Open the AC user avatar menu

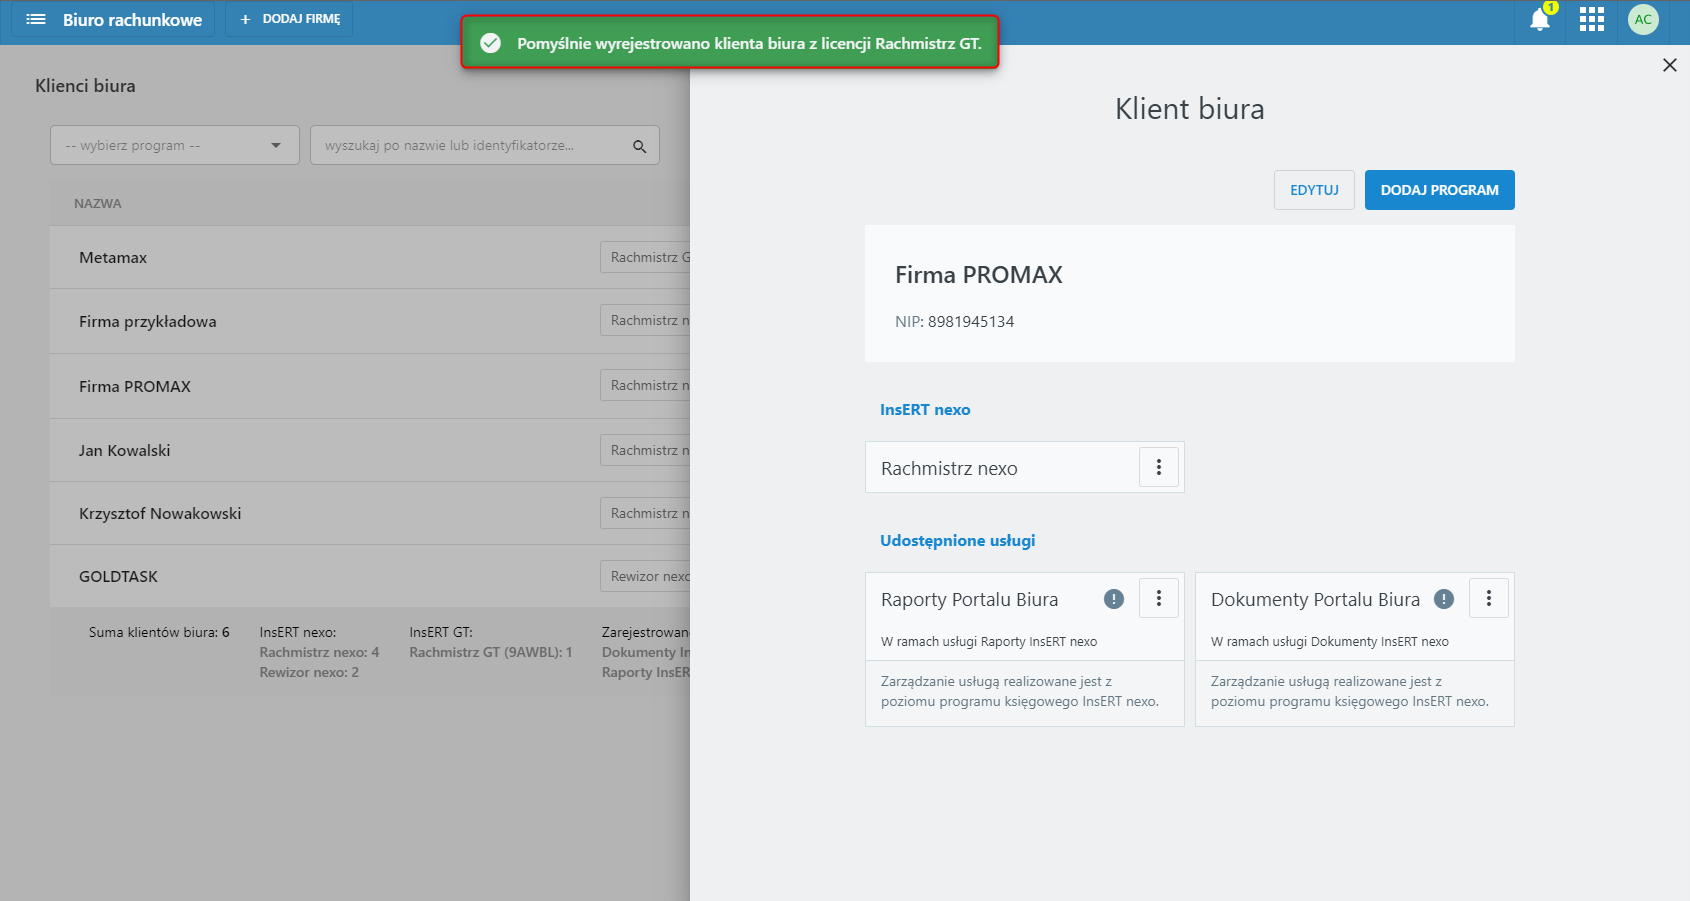[x=1643, y=20]
